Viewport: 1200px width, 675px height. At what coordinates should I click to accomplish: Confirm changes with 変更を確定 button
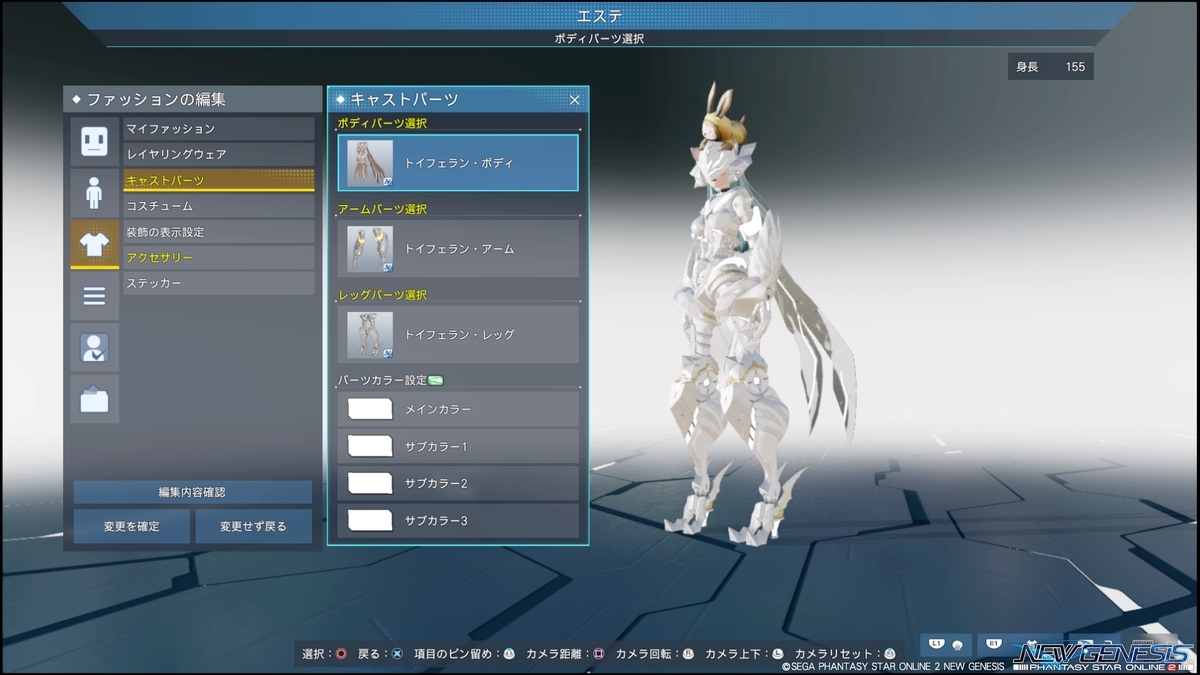[x=131, y=526]
